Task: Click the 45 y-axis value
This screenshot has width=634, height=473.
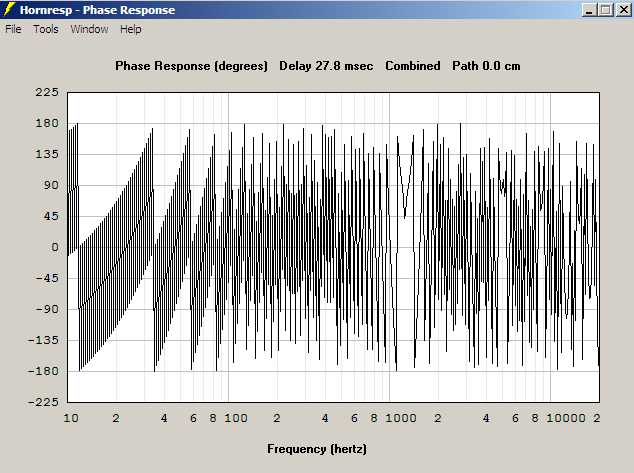Action: coord(51,216)
